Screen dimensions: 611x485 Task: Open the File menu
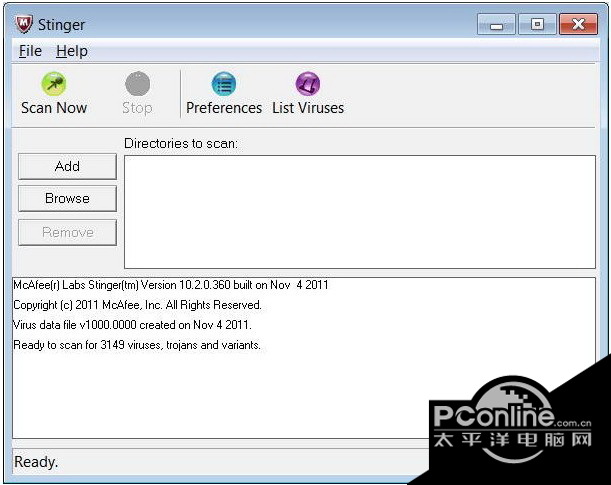pyautogui.click(x=30, y=51)
